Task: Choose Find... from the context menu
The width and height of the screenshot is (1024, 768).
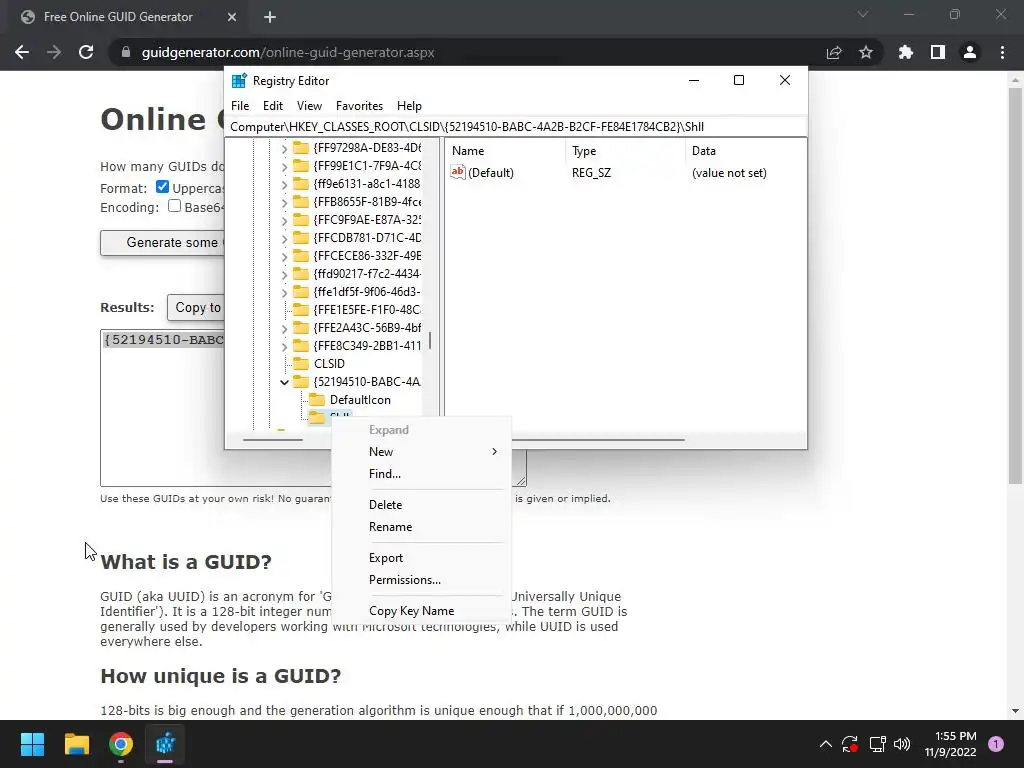Action: 421,474
